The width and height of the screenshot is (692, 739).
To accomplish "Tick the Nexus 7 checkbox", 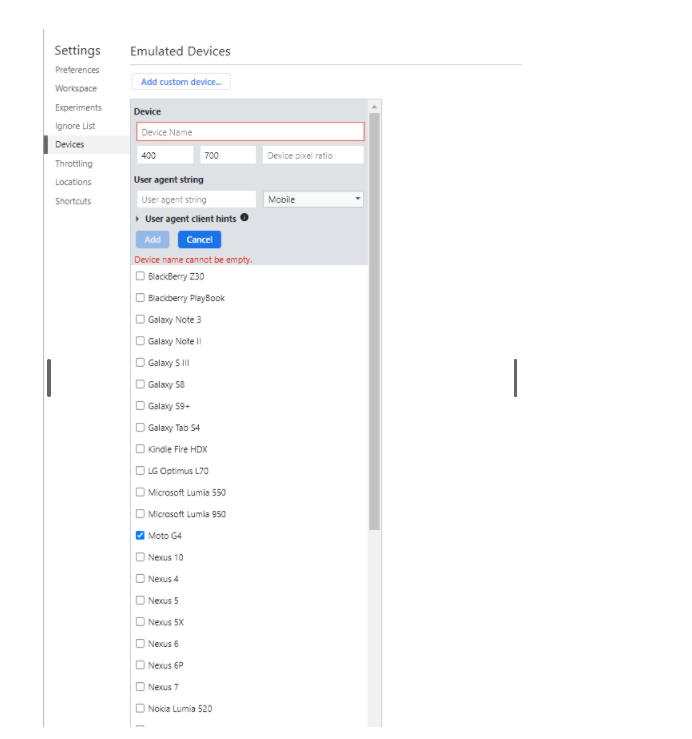I will (x=140, y=687).
